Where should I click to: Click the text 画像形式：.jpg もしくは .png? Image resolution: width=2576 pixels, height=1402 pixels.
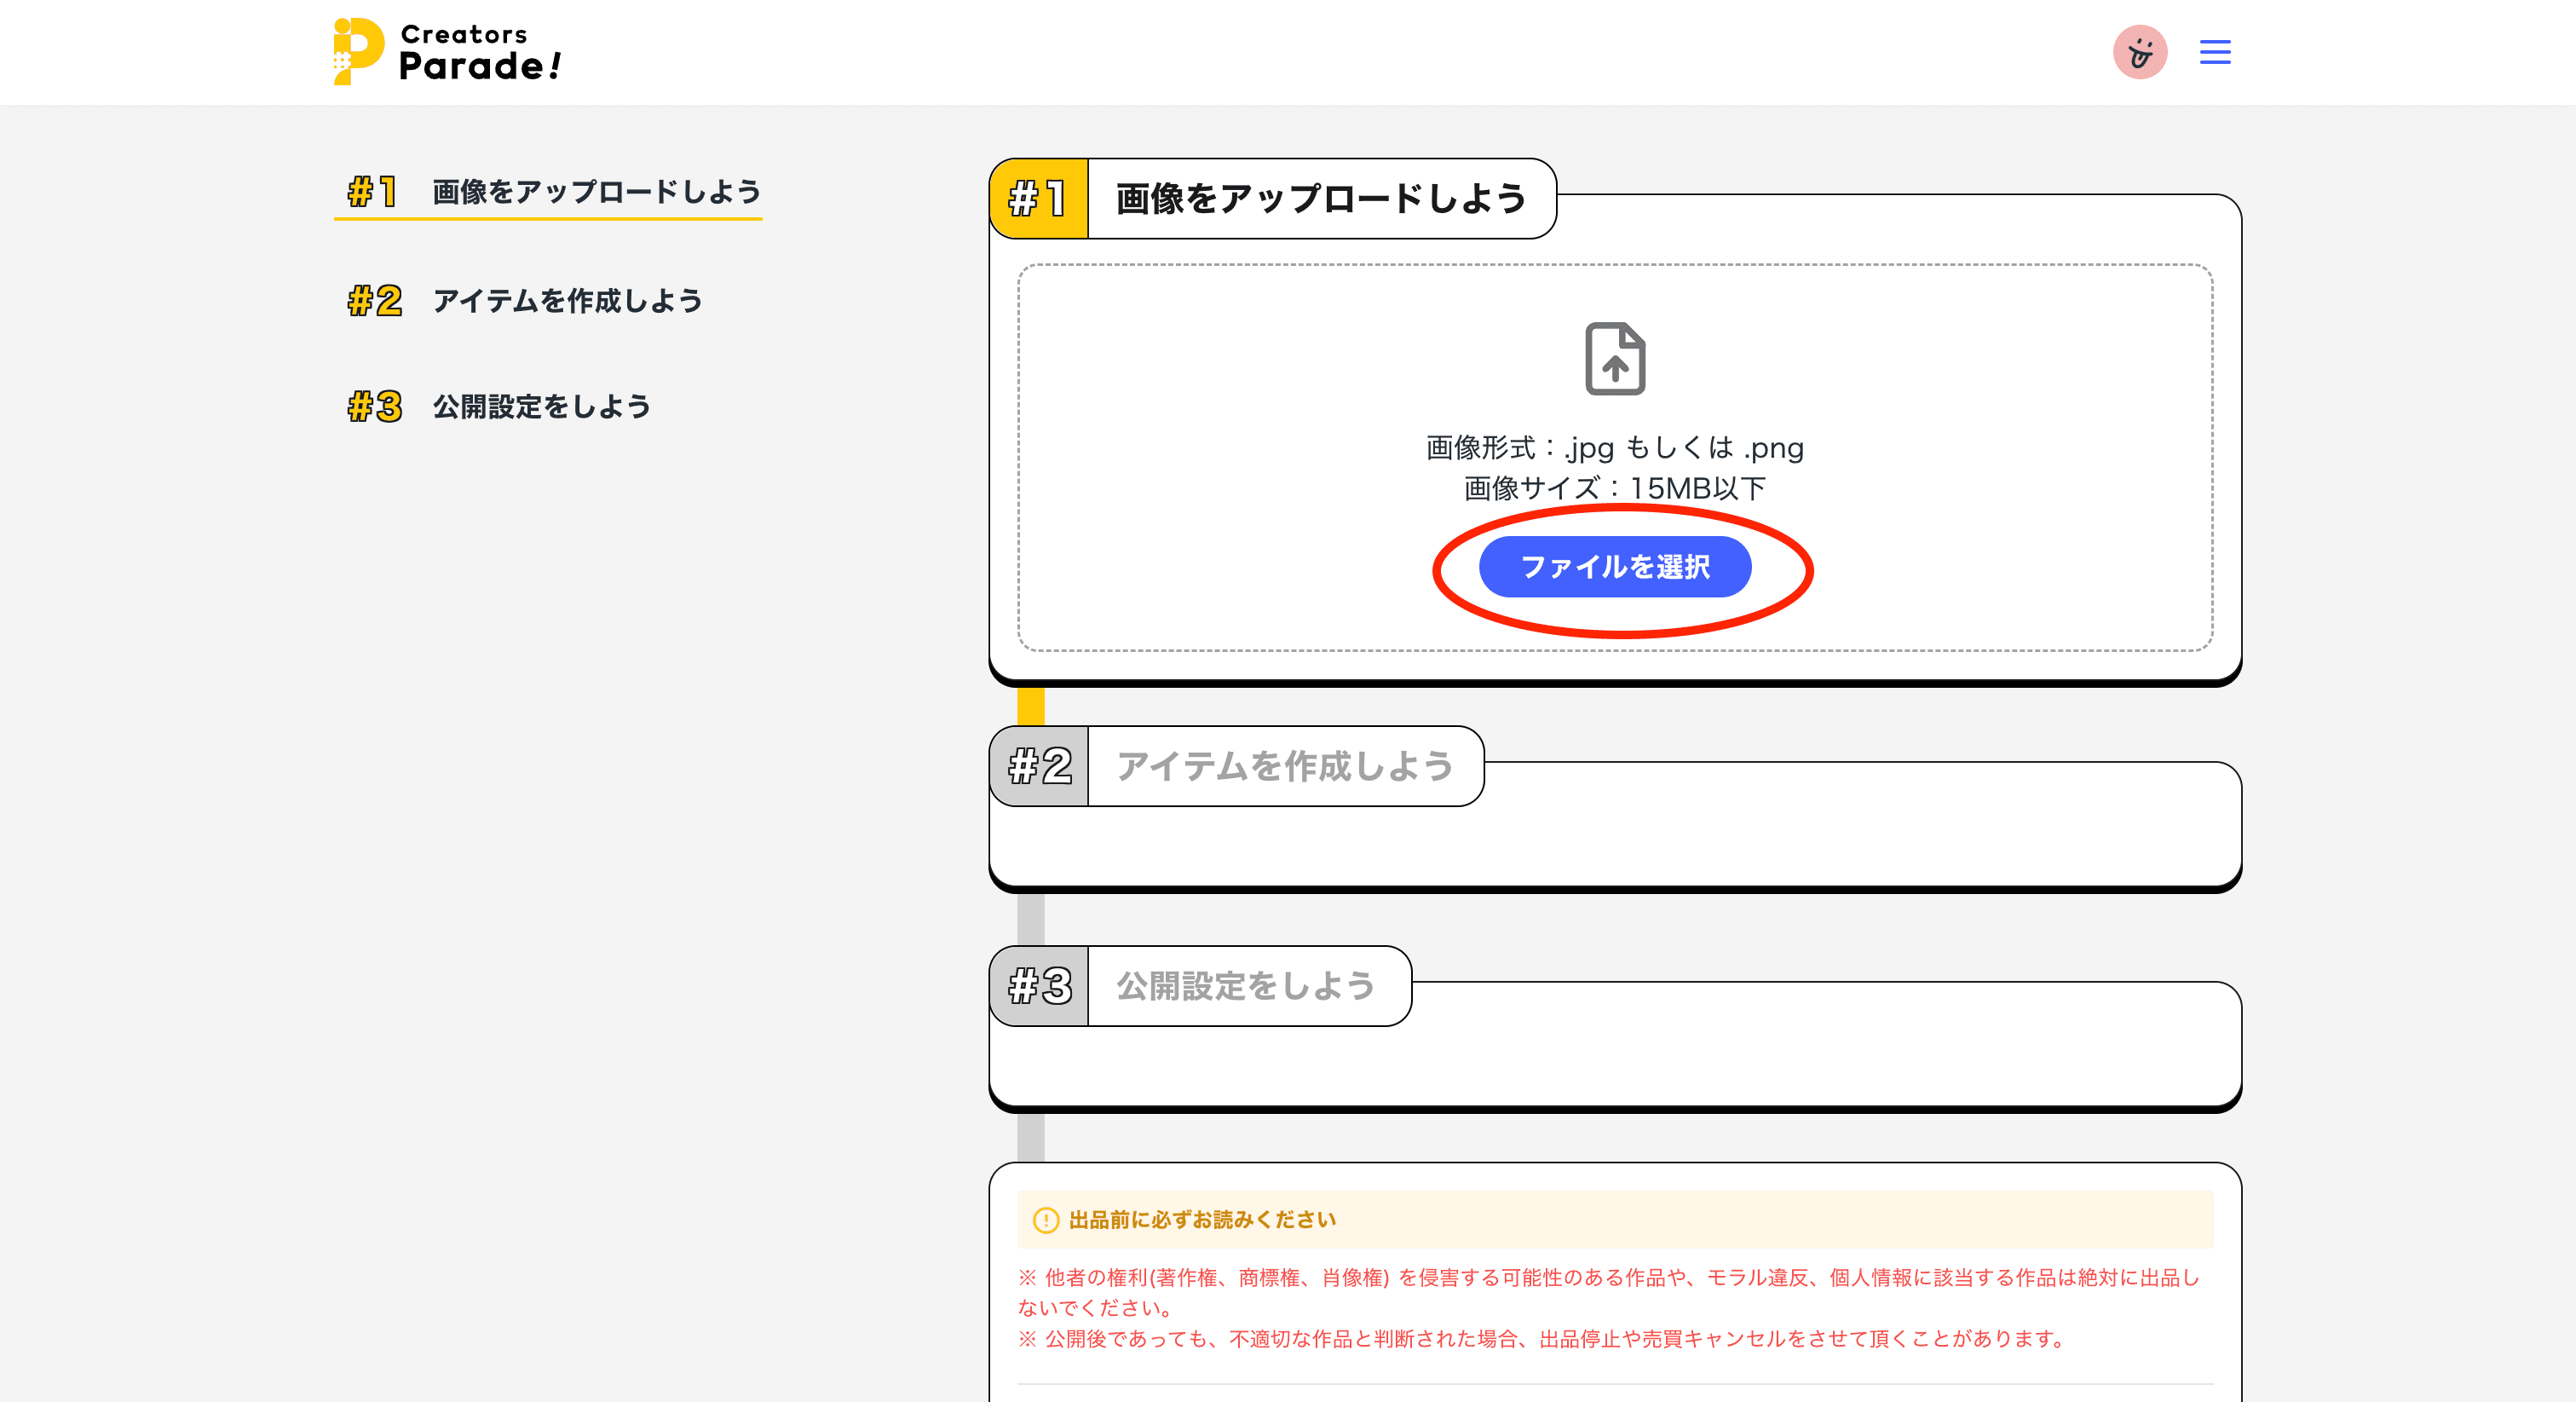tap(1615, 447)
